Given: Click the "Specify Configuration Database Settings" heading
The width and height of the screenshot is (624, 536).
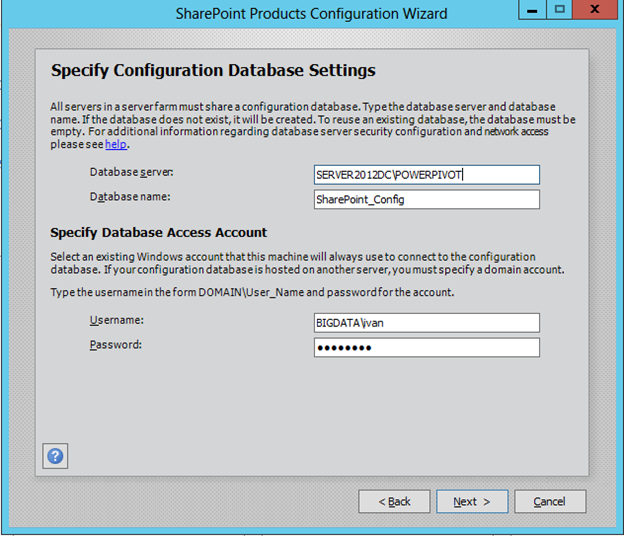Looking at the screenshot, I should [213, 71].
